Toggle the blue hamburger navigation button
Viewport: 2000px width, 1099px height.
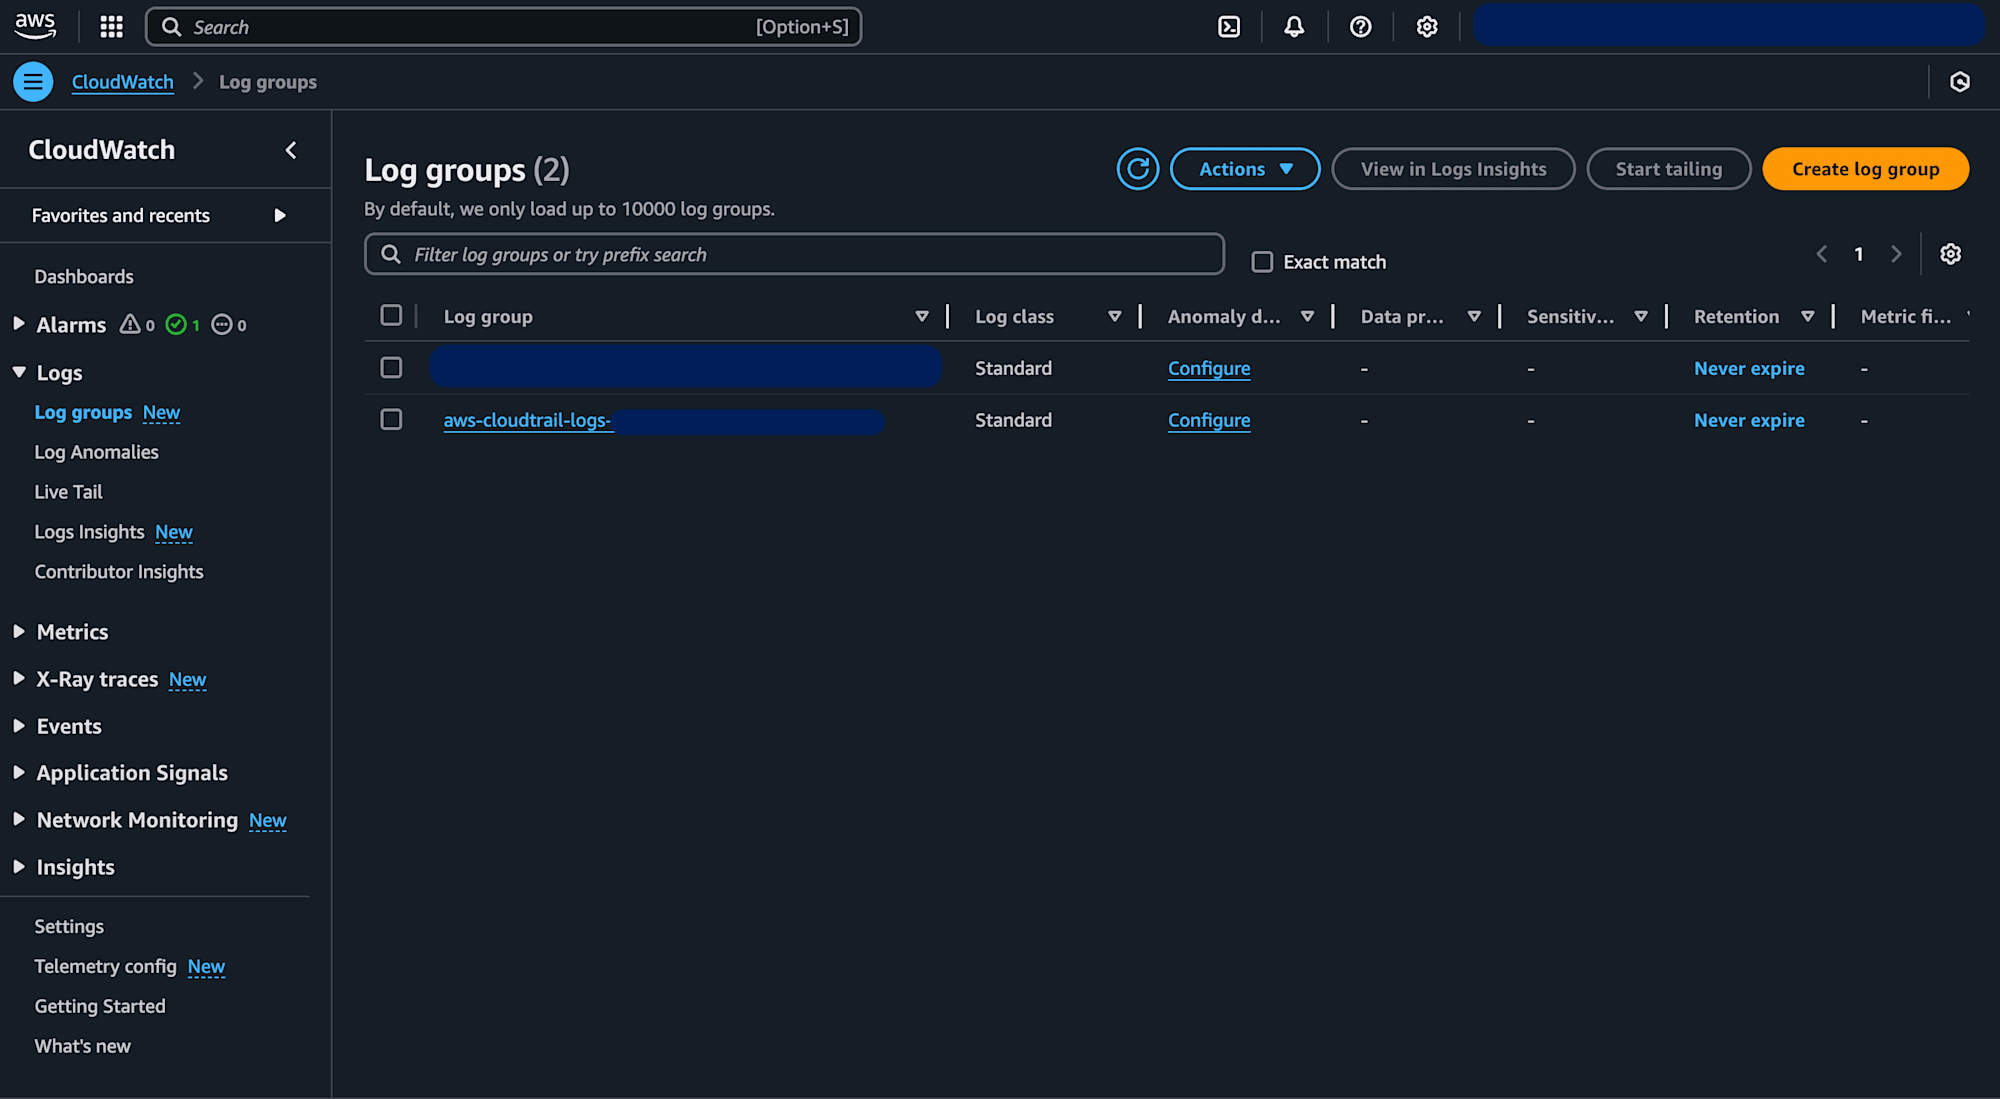33,82
